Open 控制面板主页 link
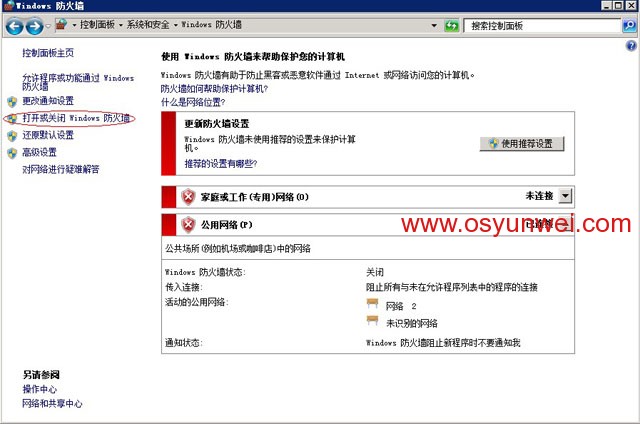 pos(48,53)
